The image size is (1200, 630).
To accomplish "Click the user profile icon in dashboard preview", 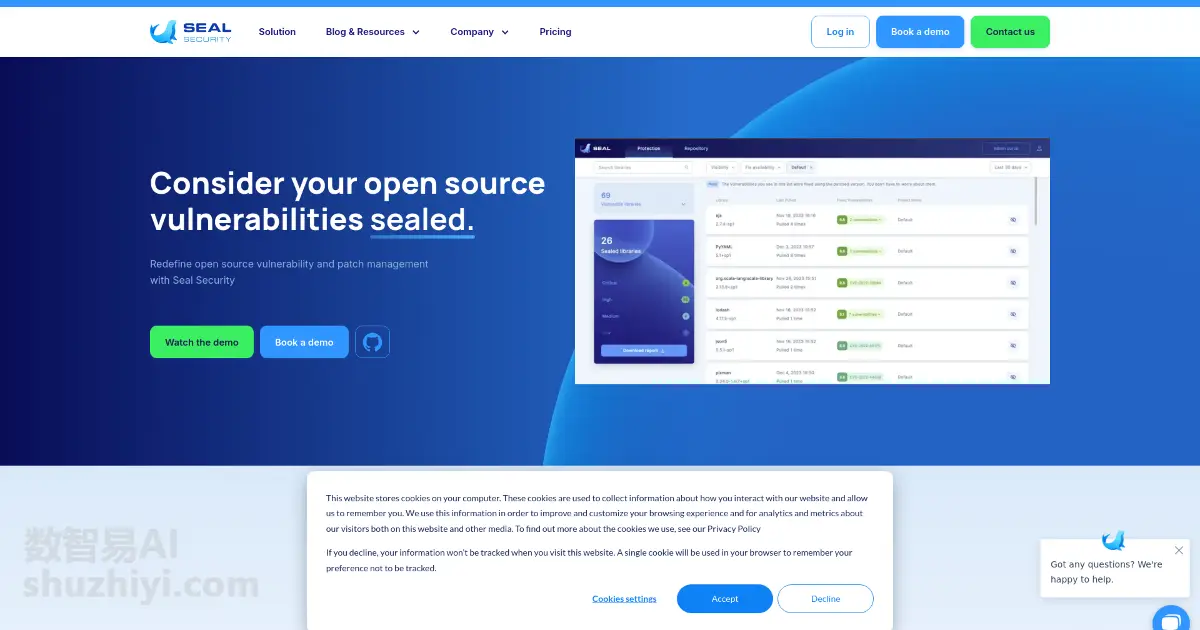I will pyautogui.click(x=1039, y=148).
